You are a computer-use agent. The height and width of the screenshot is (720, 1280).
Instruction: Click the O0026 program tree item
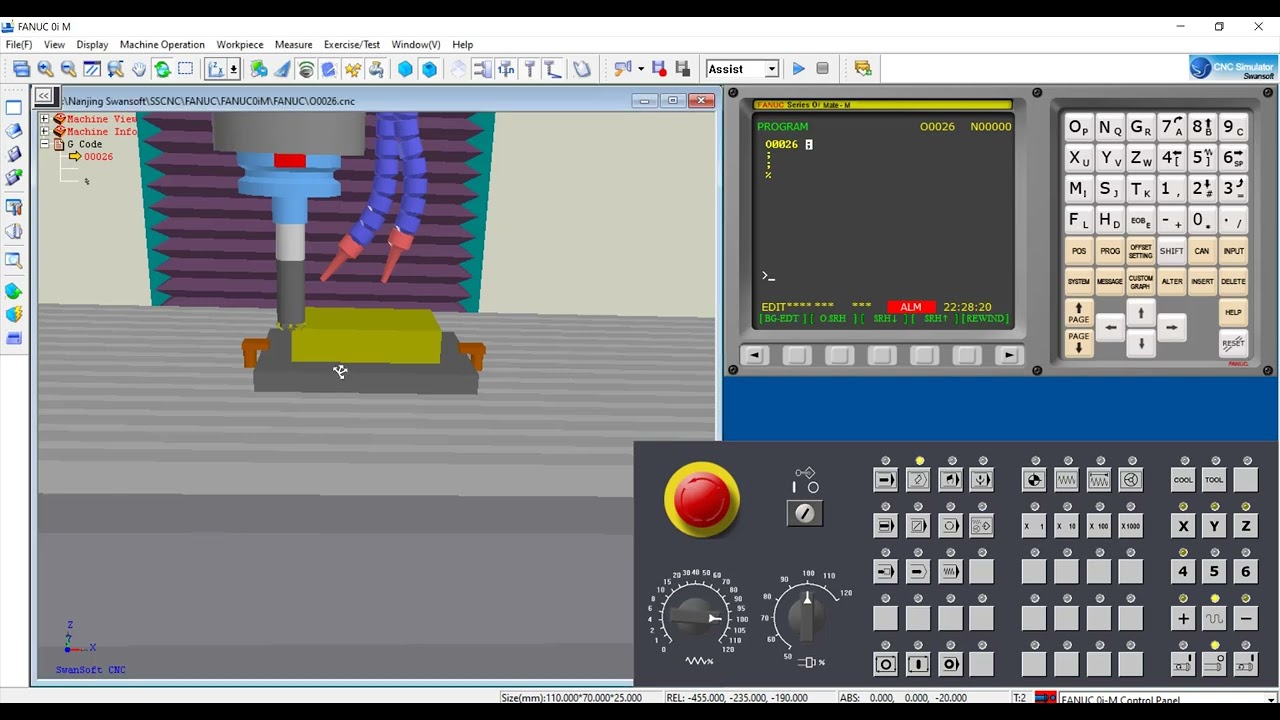point(98,157)
